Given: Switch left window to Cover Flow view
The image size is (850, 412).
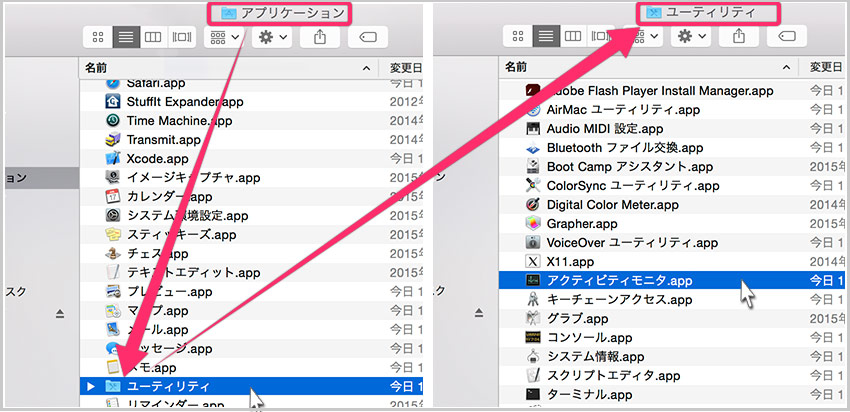Looking at the screenshot, I should tap(182, 37).
